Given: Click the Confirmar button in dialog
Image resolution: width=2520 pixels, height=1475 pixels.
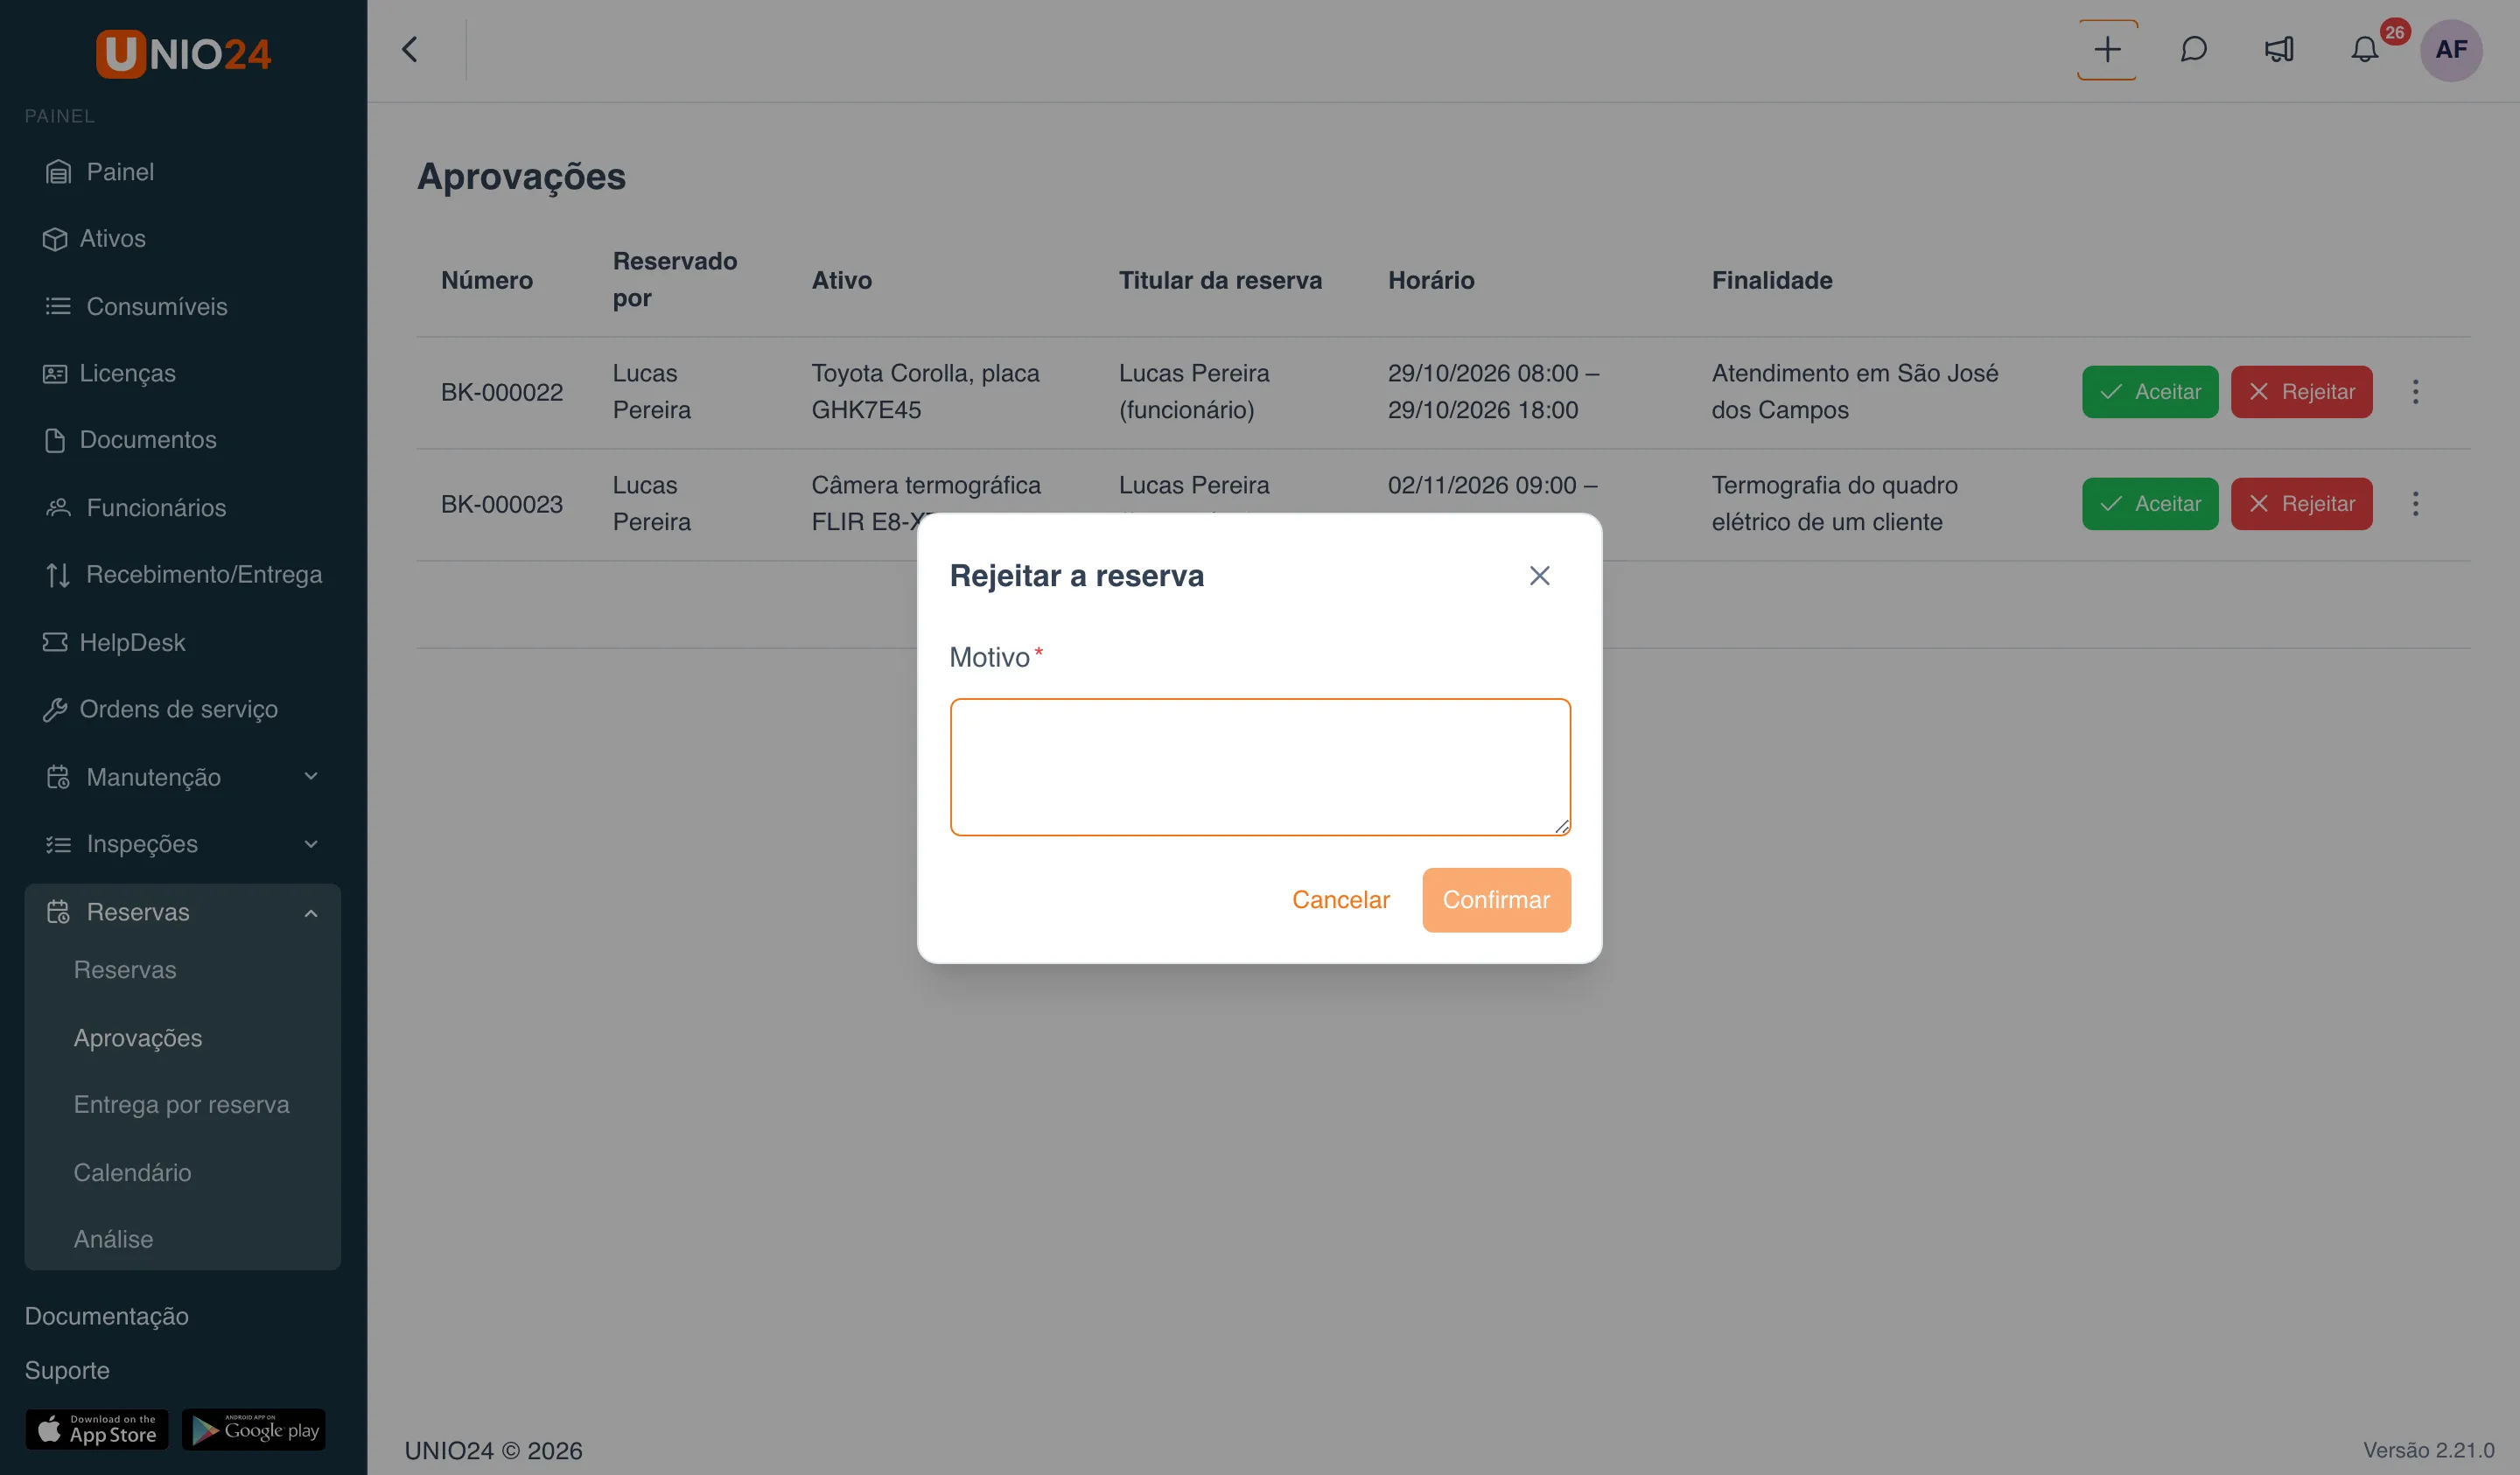Looking at the screenshot, I should [1496, 900].
